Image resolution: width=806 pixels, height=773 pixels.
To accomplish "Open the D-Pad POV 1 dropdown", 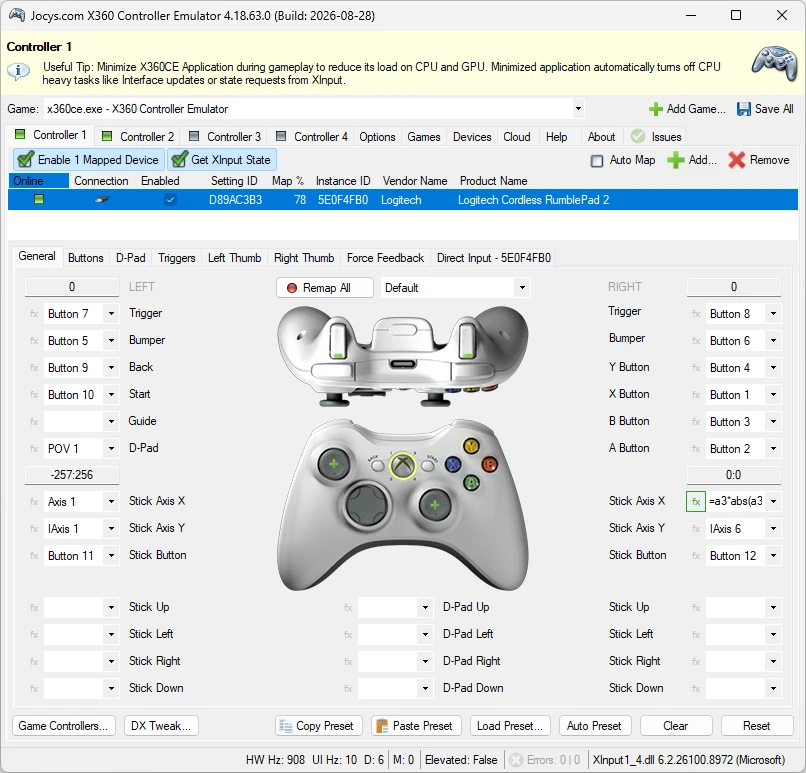I will (x=111, y=449).
